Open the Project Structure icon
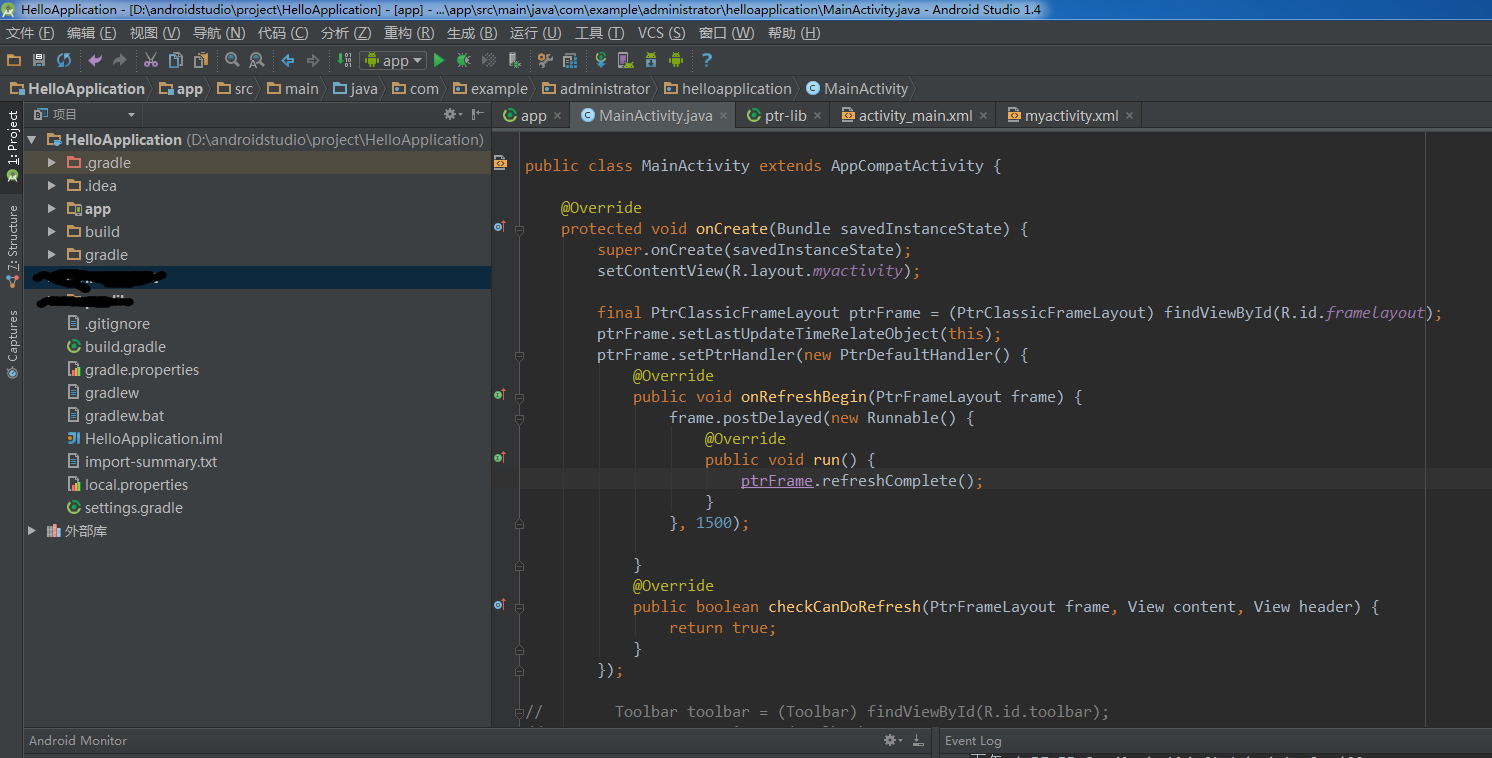The height and width of the screenshot is (758, 1492). coord(570,61)
